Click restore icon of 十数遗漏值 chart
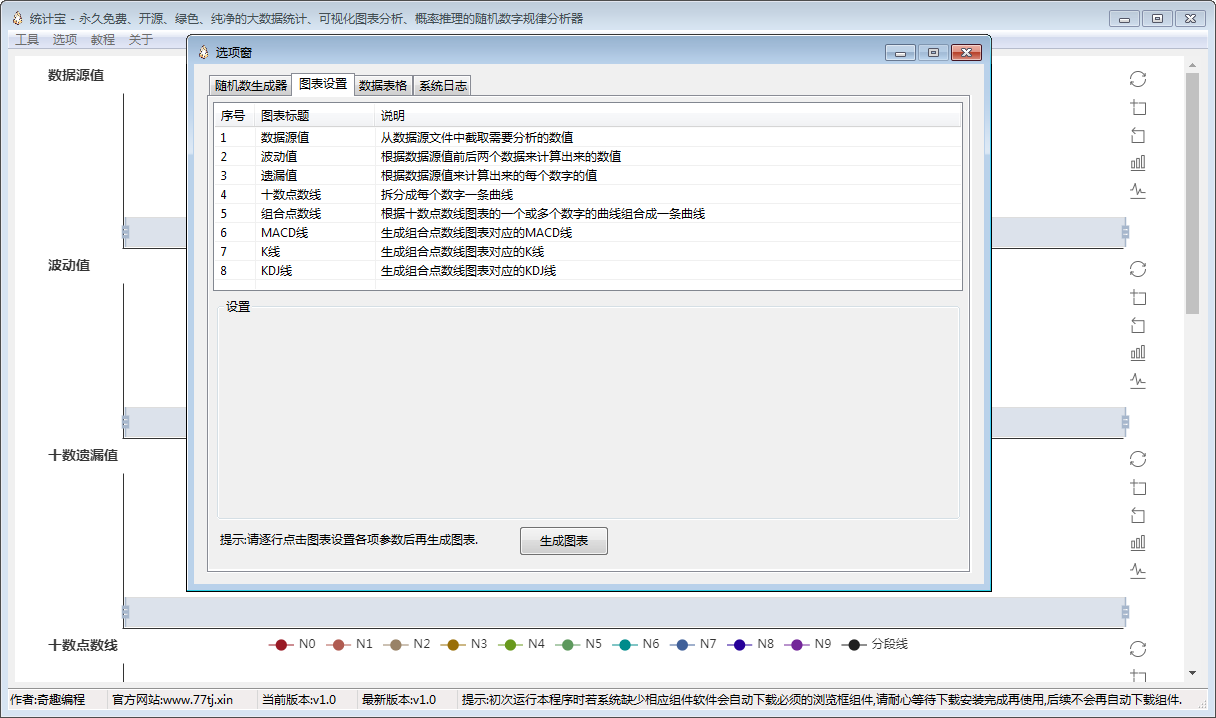The width and height of the screenshot is (1216, 718). (1137, 459)
